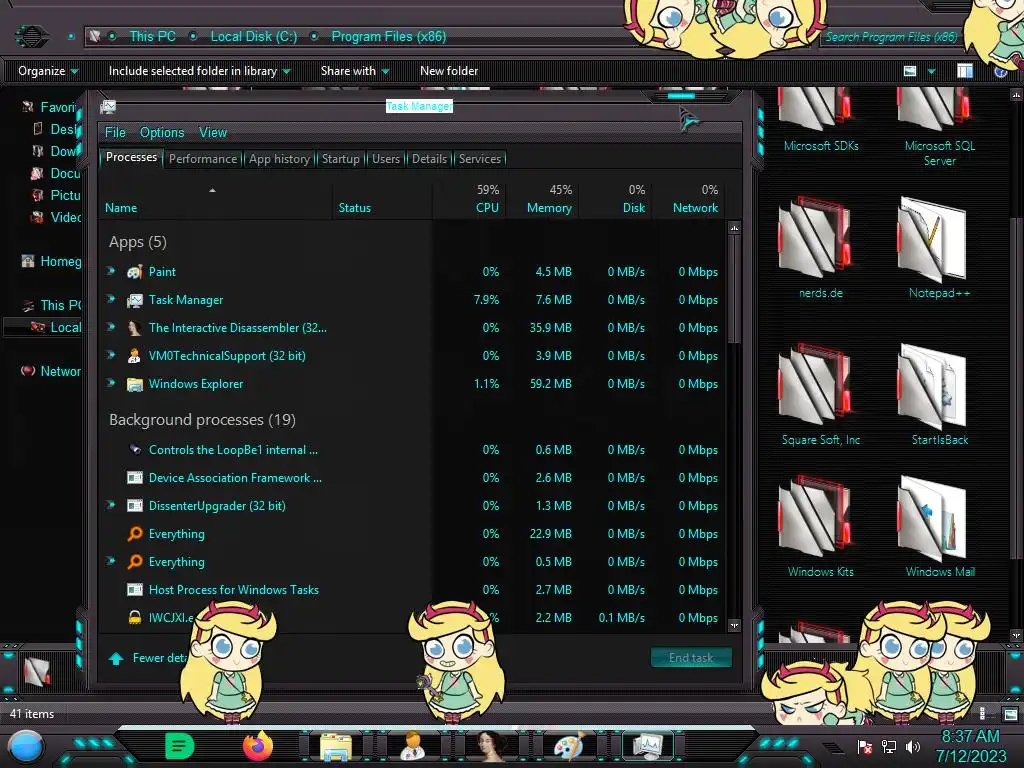Expand the DissenterUpgrader process row
Screen dimensions: 1024x768
tap(111, 505)
